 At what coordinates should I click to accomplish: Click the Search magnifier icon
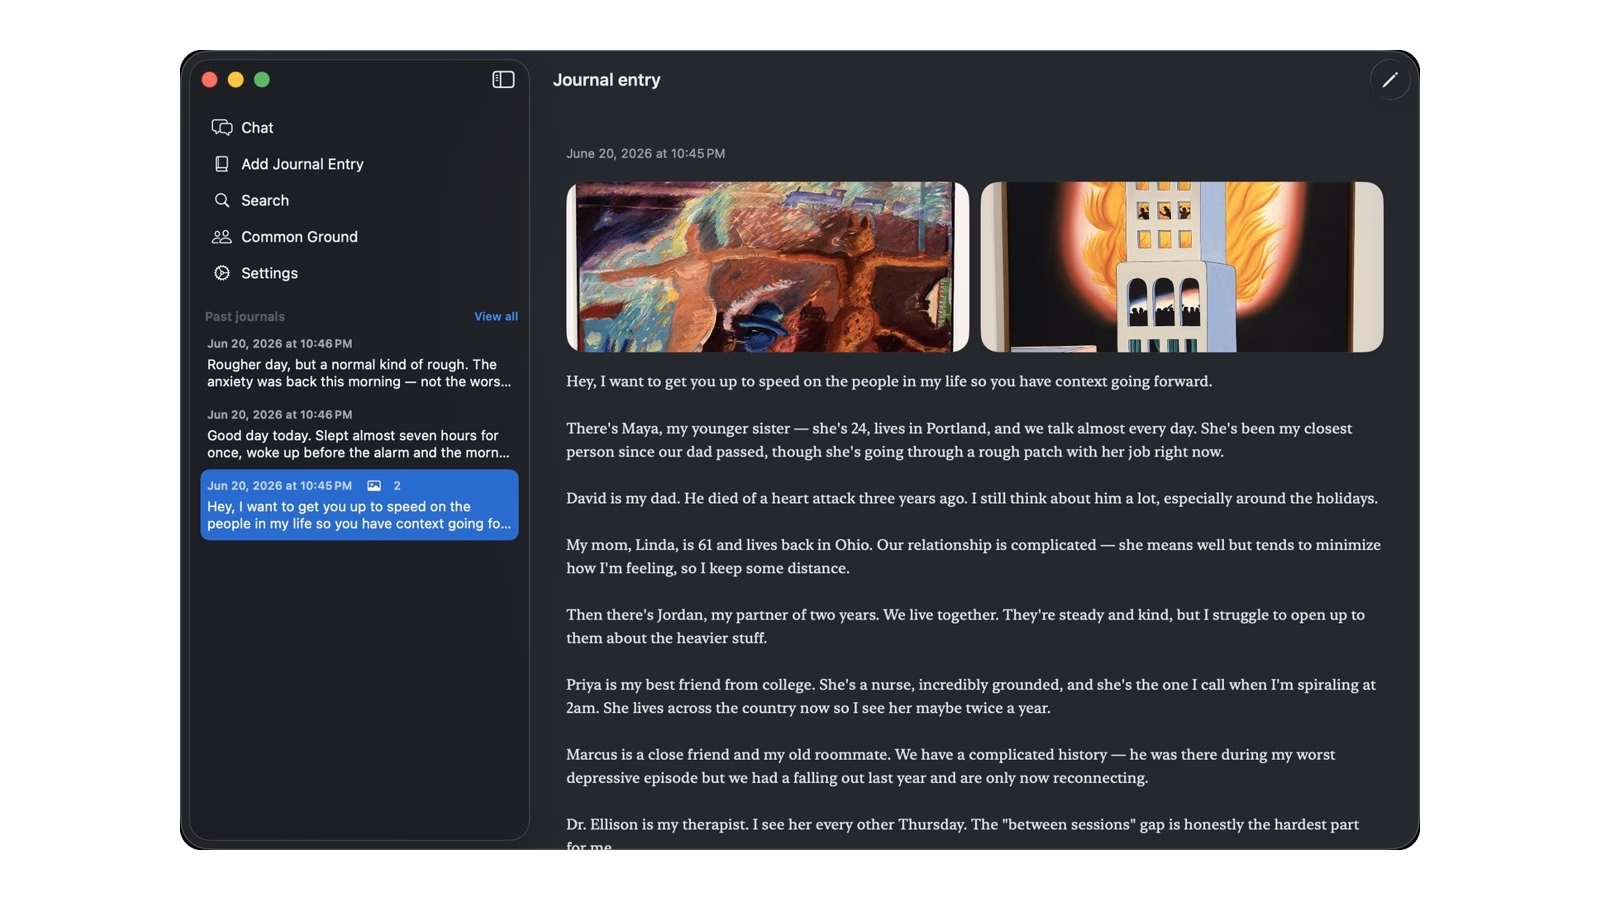tap(222, 200)
